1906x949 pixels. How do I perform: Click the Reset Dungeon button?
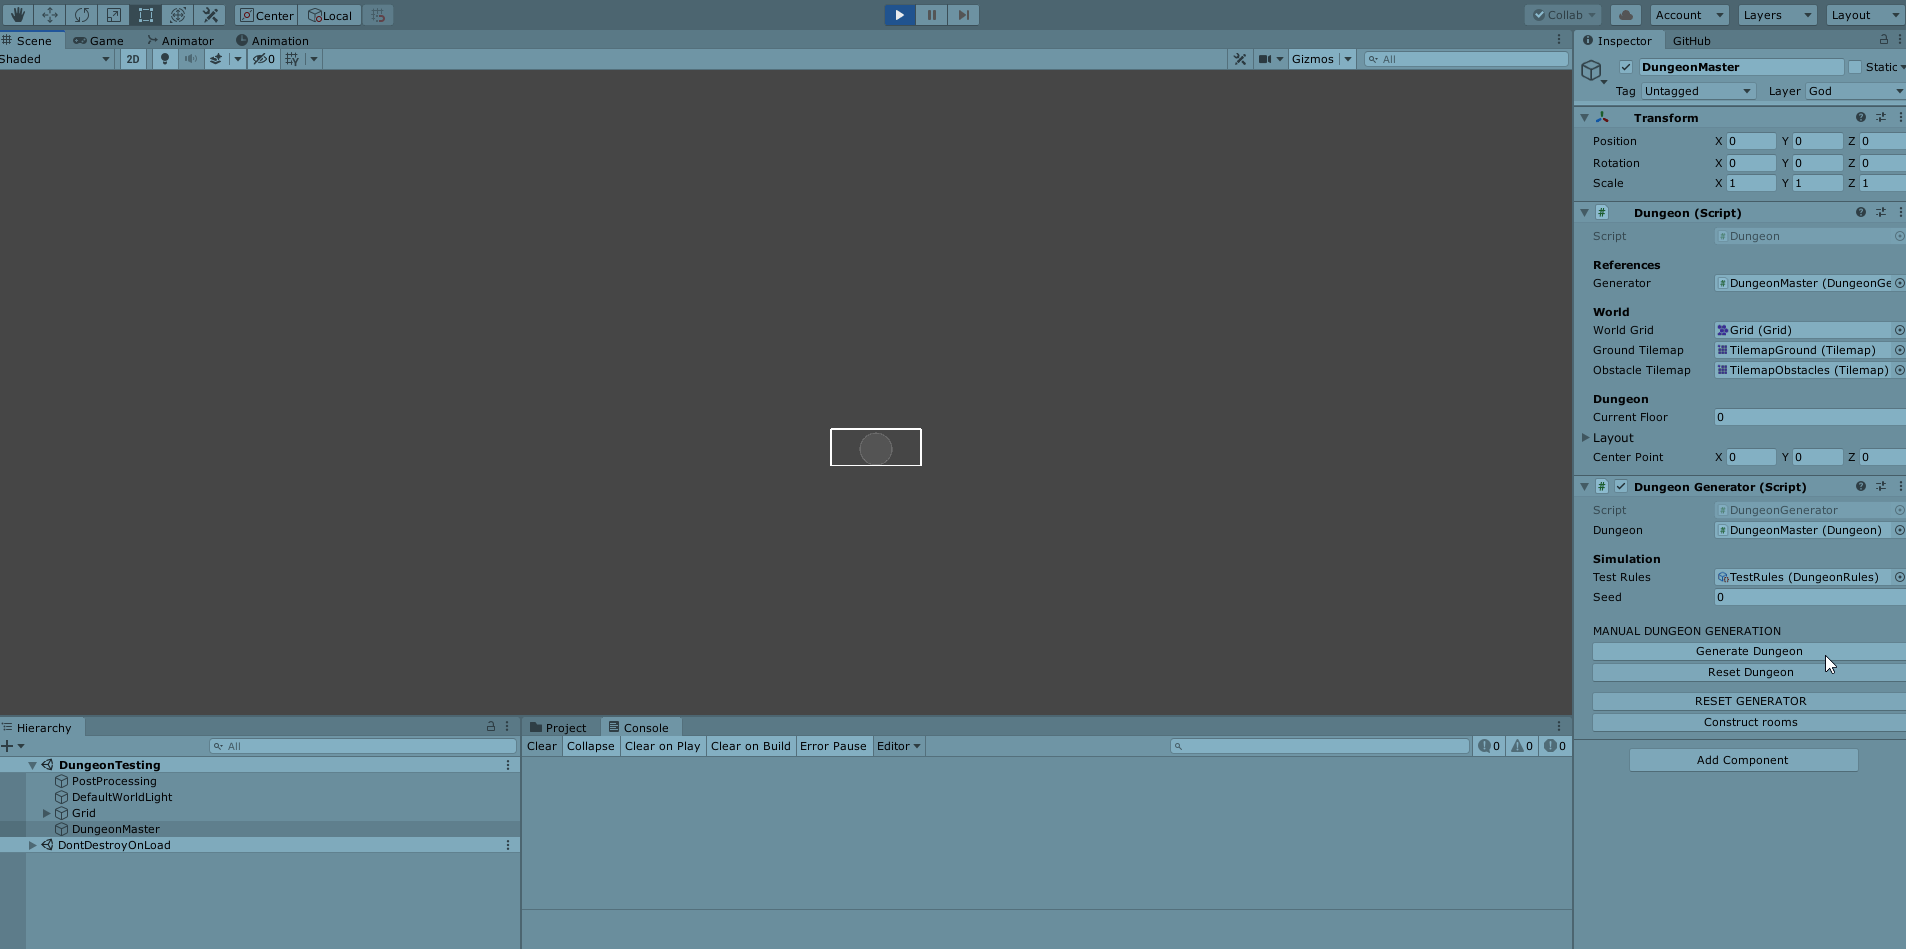click(1749, 672)
